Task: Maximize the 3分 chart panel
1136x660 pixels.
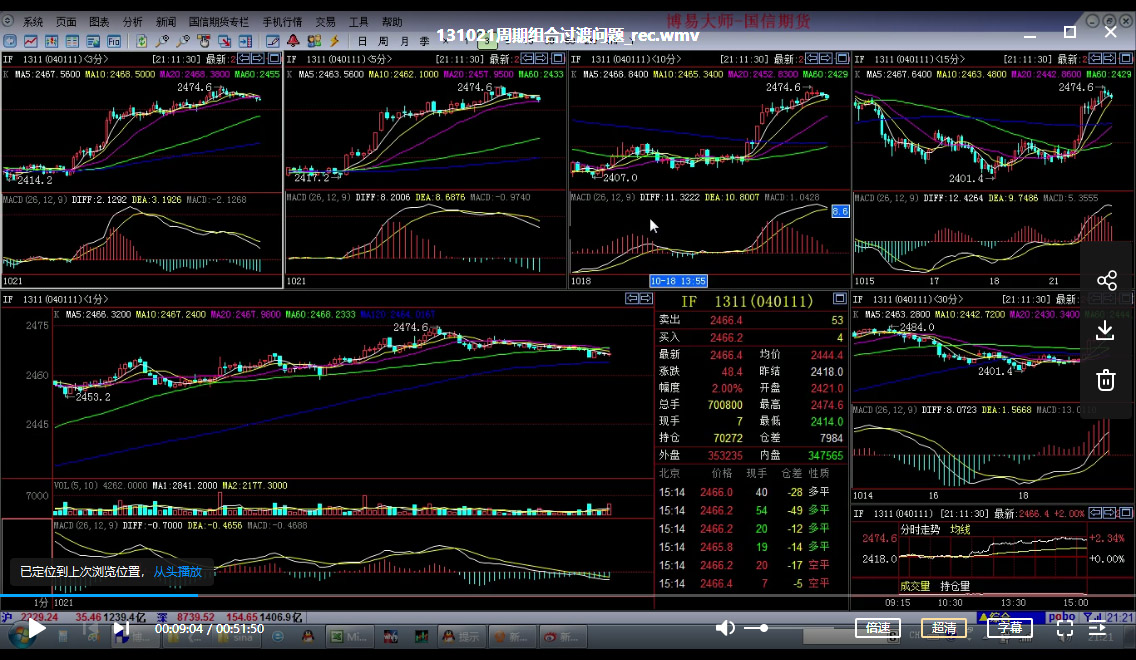Action: [x=275, y=58]
